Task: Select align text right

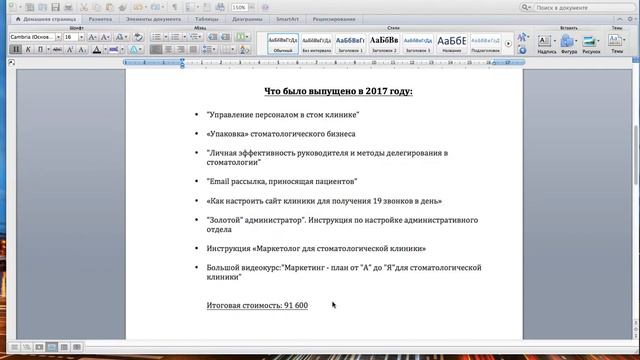Action: pos(181,49)
